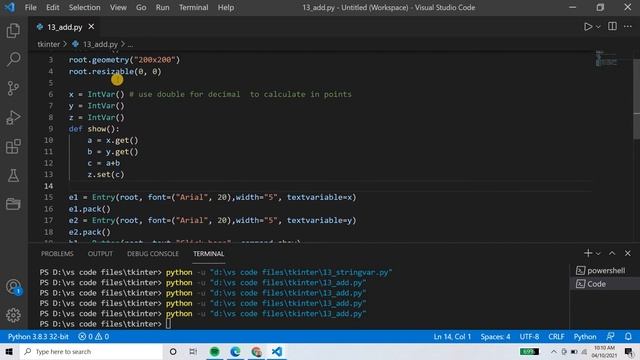Image resolution: width=640 pixels, height=360 pixels.
Task: Open Visual Studio Code taskbar icon
Action: coord(277,351)
